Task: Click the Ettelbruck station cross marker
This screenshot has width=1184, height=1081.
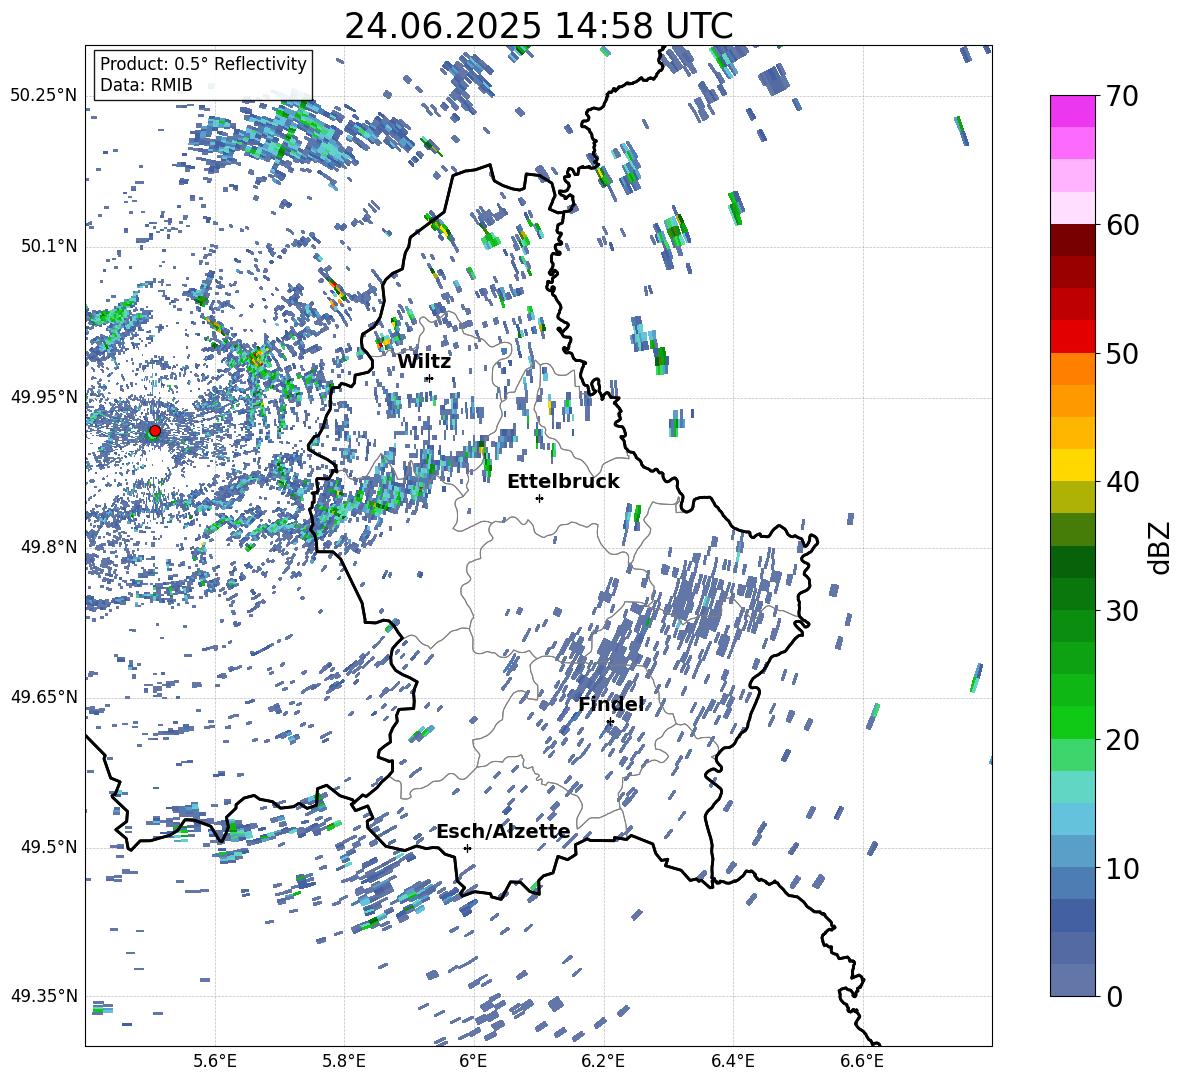Action: (539, 498)
